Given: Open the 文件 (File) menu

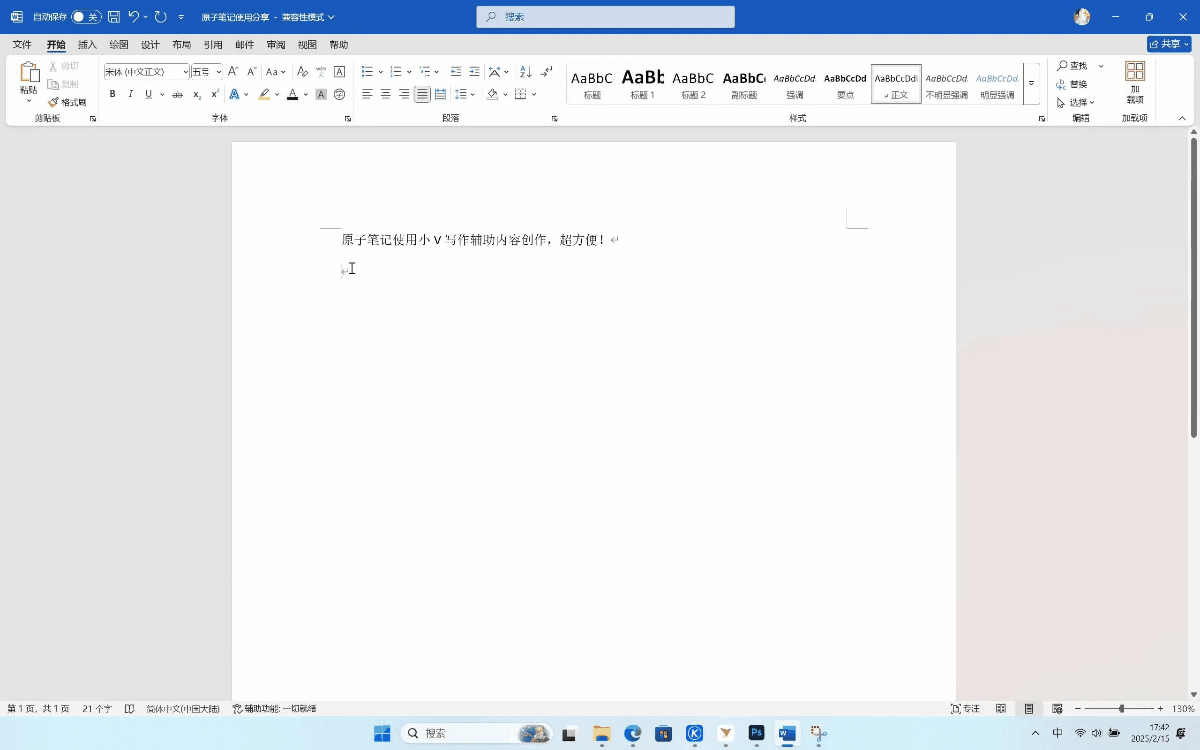Looking at the screenshot, I should click(x=22, y=45).
